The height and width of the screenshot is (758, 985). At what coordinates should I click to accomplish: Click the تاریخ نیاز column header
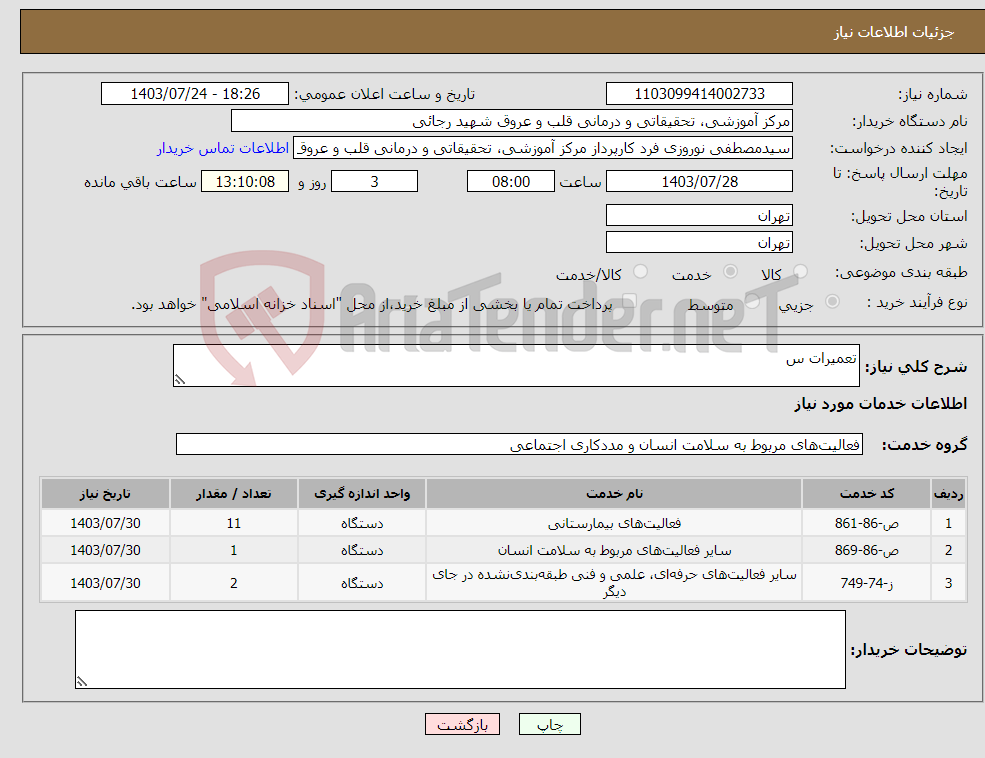(105, 494)
